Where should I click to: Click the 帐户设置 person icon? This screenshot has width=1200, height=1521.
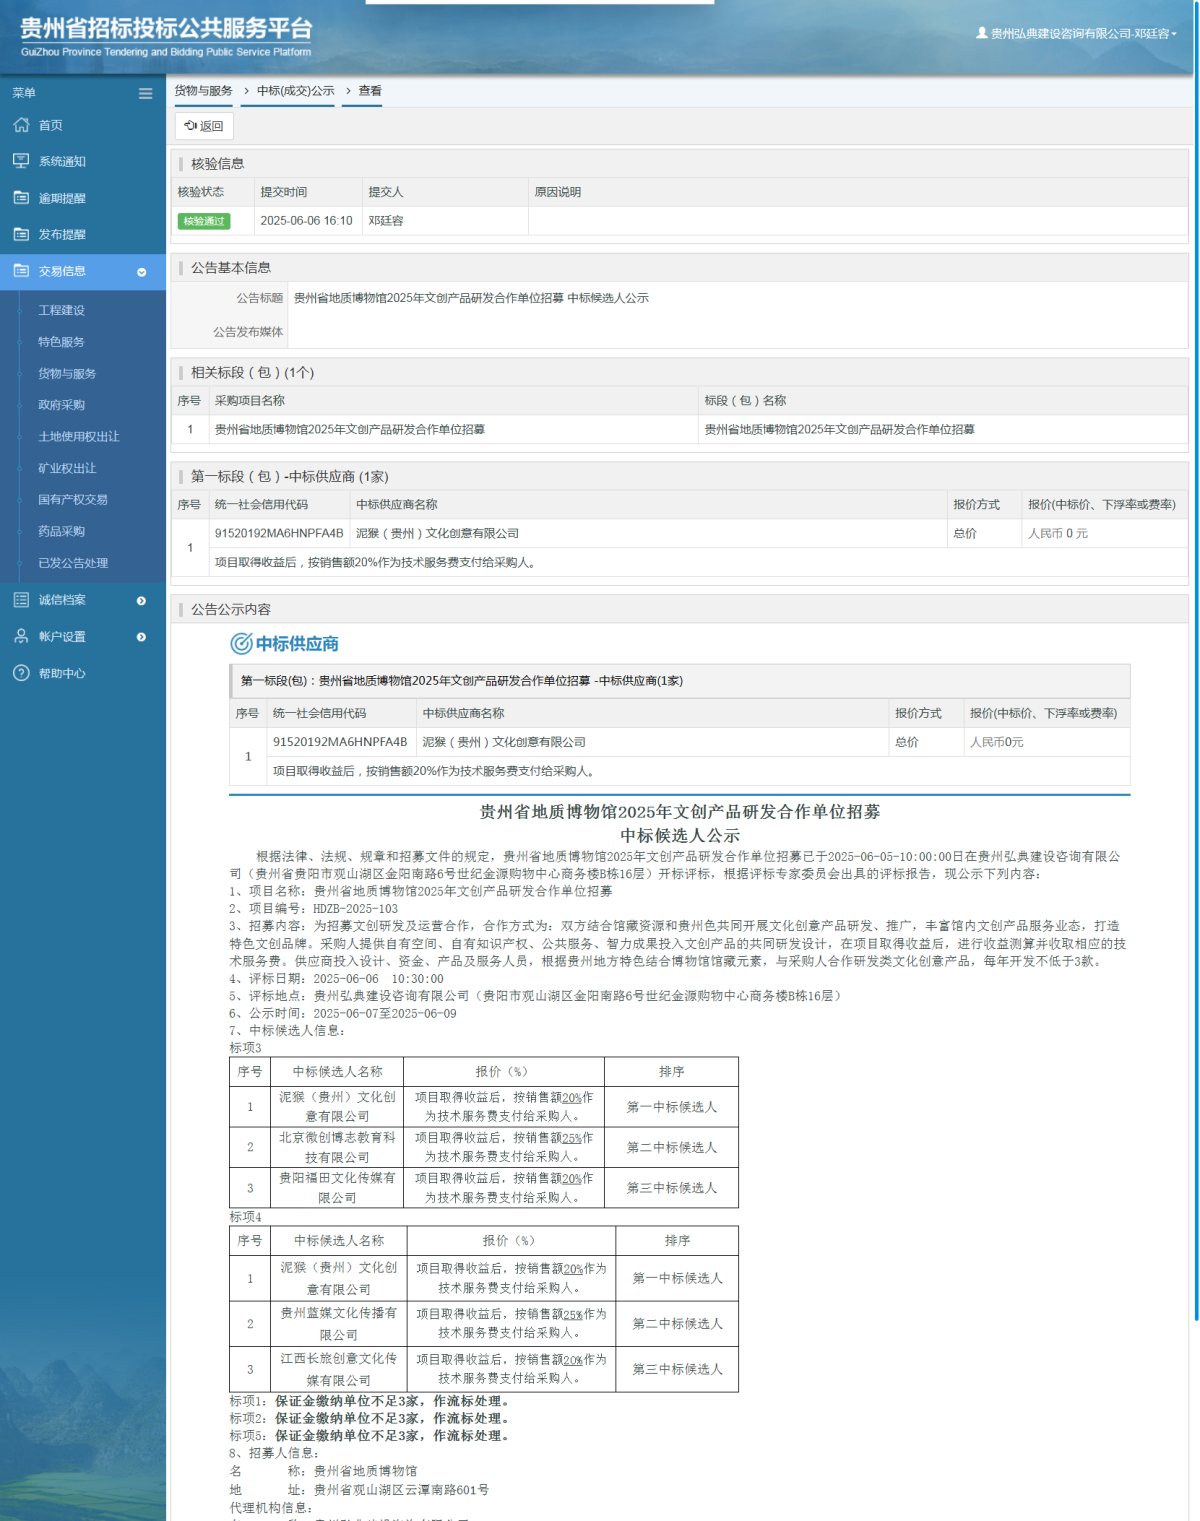(20, 636)
